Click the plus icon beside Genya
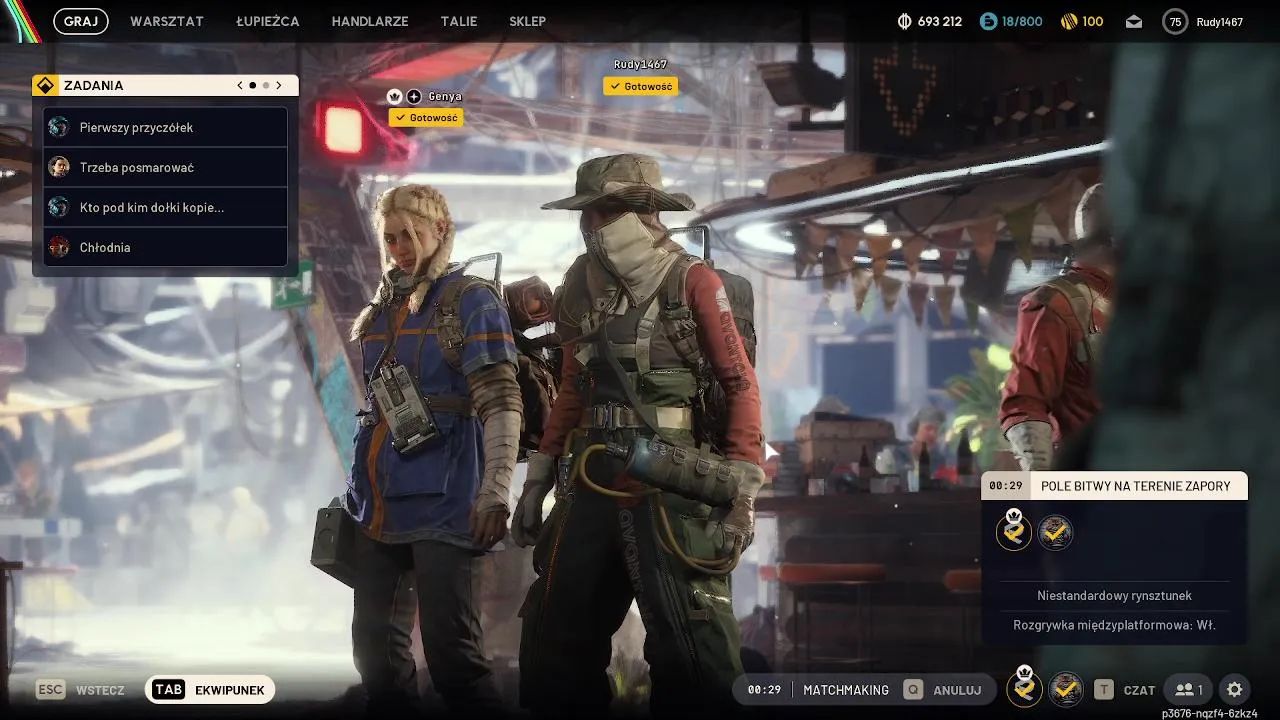This screenshot has height=720, width=1280. point(414,96)
